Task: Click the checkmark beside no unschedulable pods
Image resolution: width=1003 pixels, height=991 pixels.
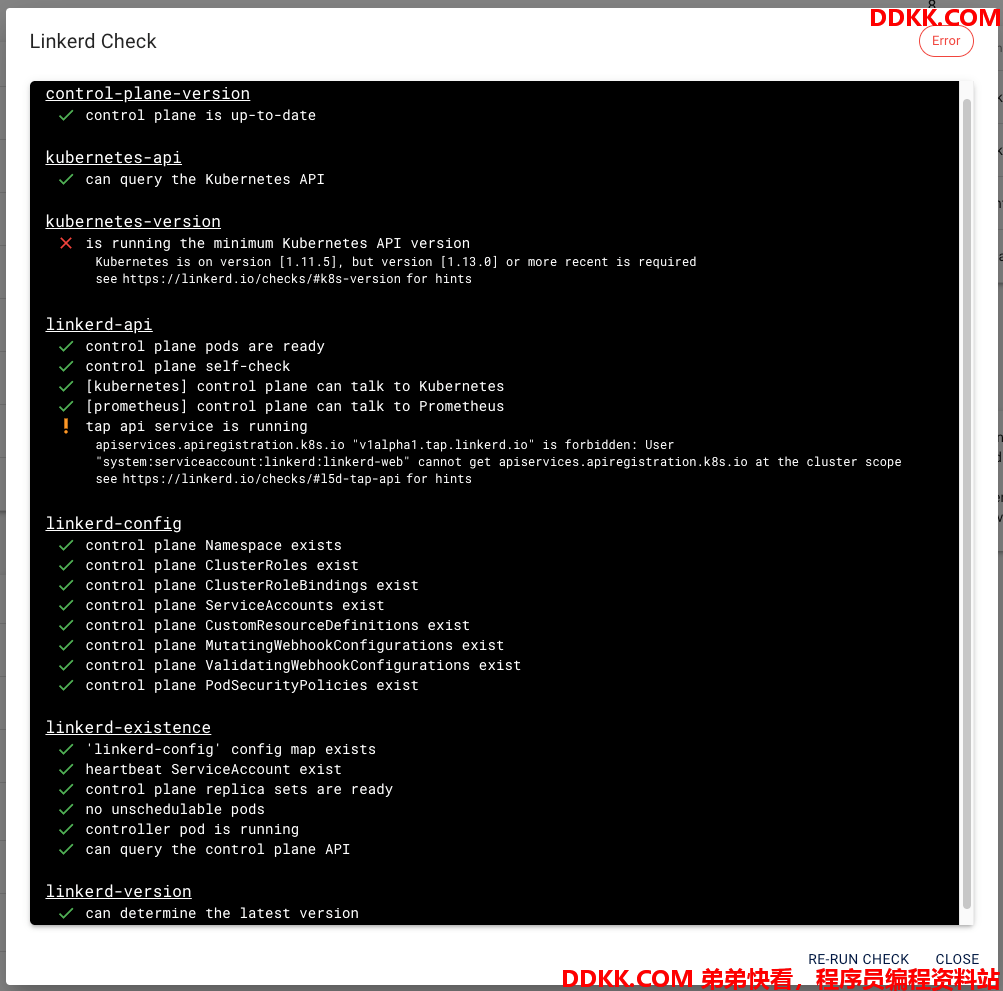Action: click(x=66, y=809)
